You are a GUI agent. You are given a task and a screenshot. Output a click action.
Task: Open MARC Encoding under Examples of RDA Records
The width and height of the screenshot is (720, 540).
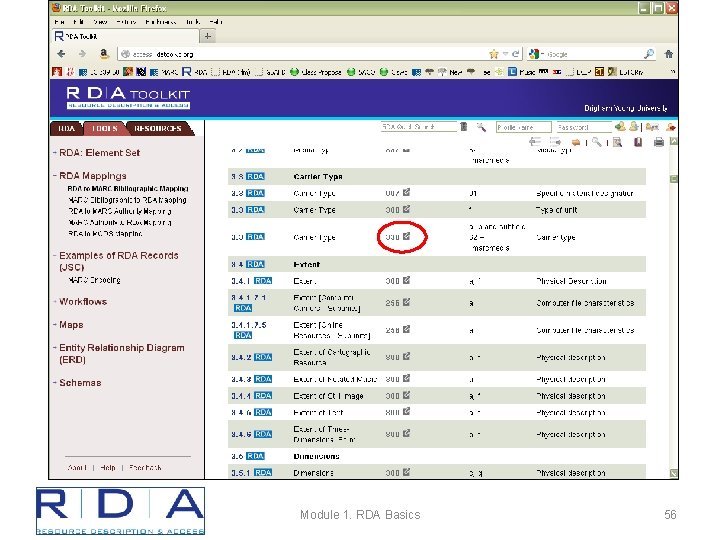[94, 280]
